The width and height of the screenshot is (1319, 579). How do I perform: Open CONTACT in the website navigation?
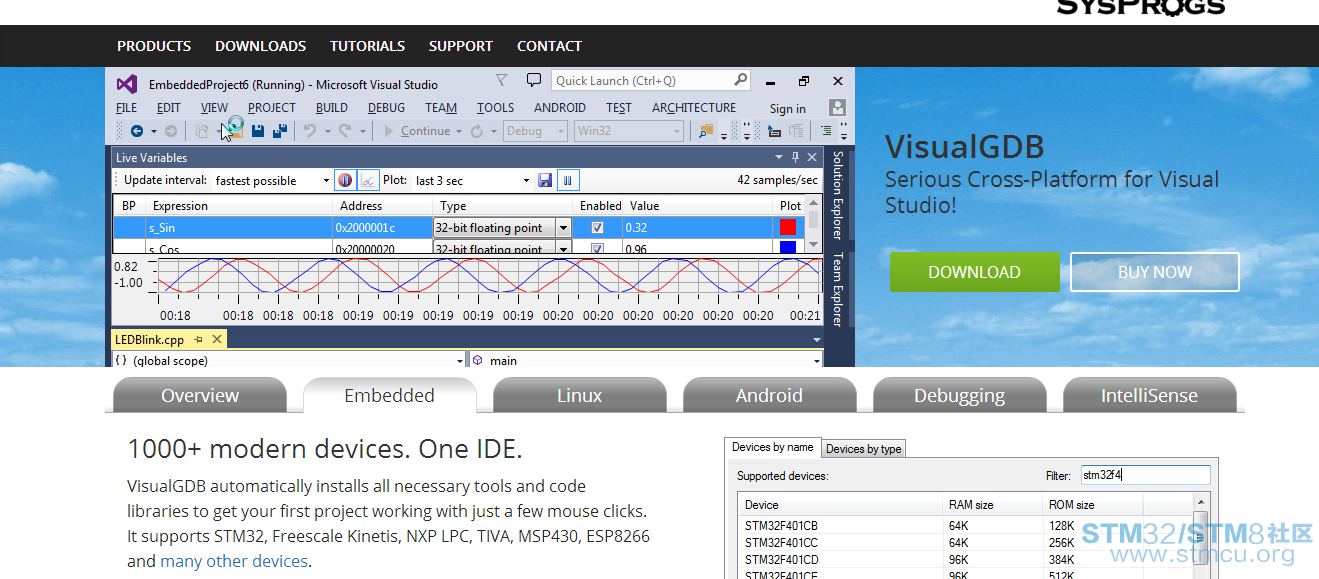coord(549,46)
